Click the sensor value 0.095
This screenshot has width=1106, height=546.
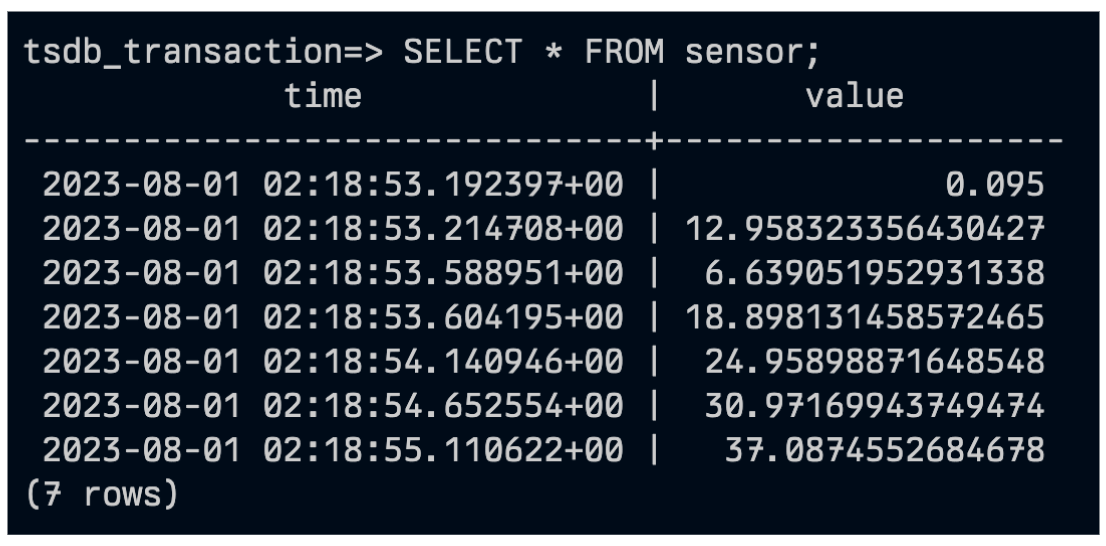(995, 185)
